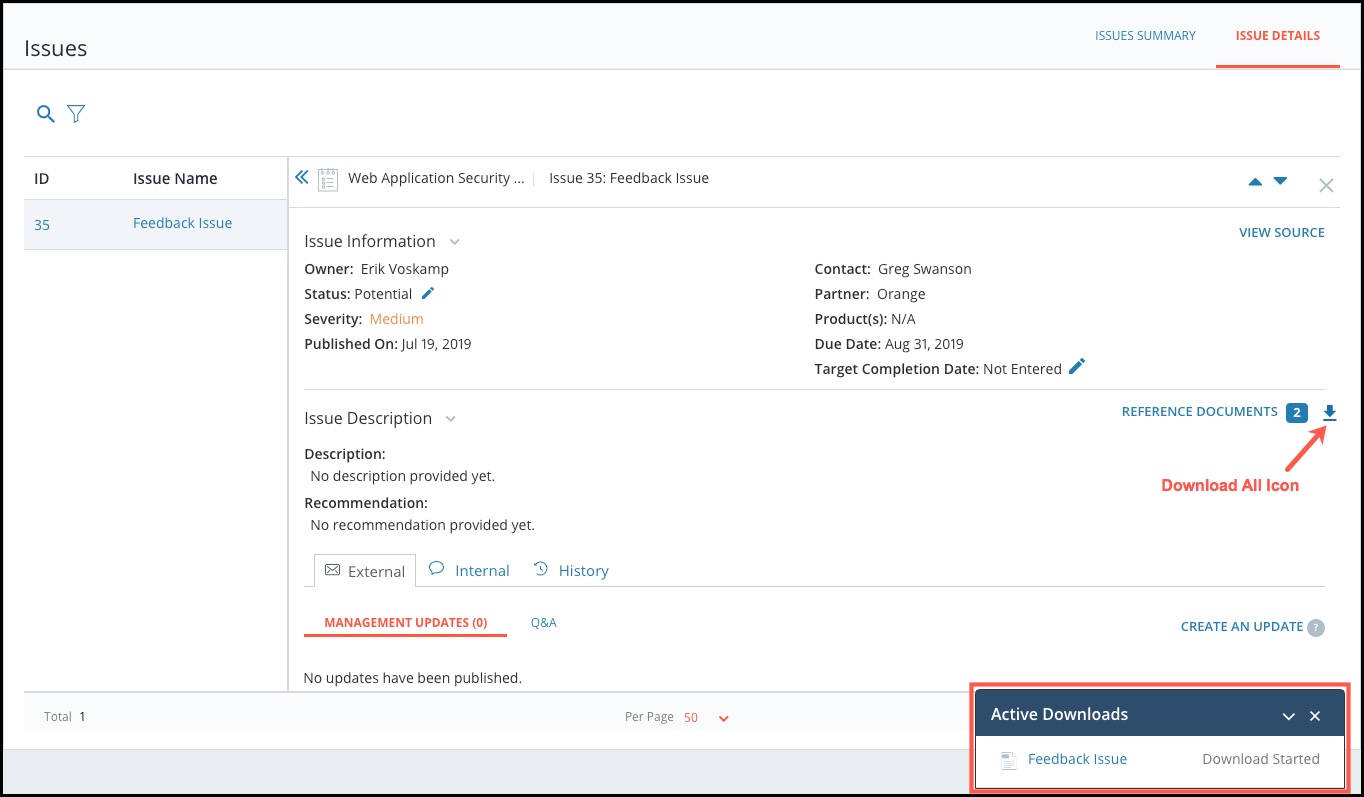Viewport: 1364px width, 797px height.
Task: Select the External tab
Action: pyautogui.click(x=365, y=571)
